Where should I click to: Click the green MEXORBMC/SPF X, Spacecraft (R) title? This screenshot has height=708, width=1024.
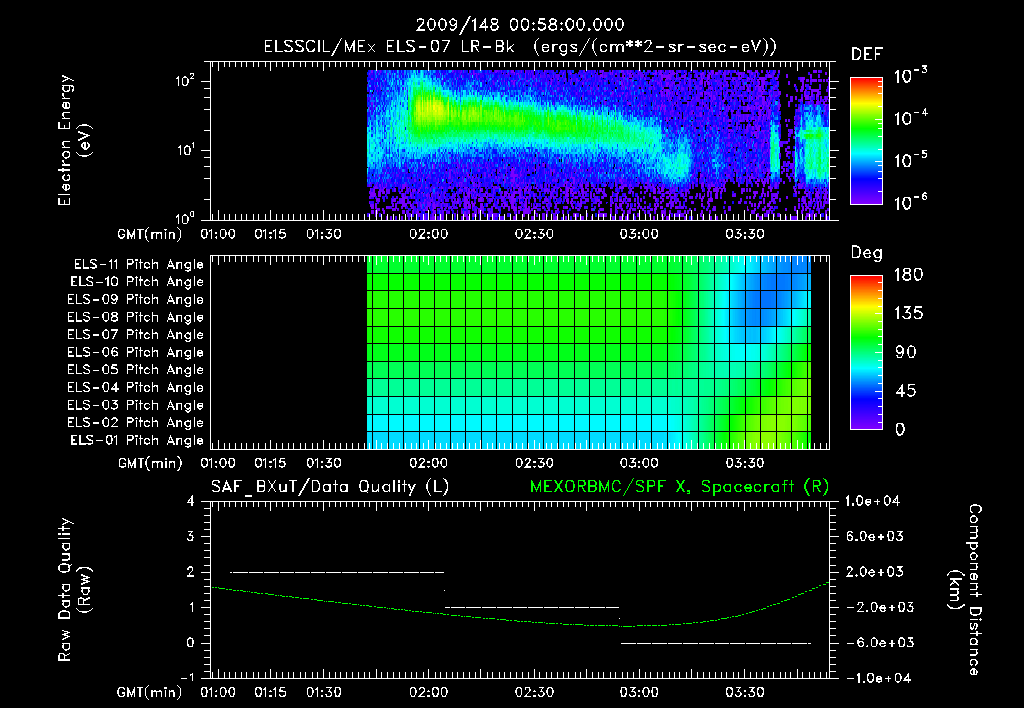click(x=680, y=487)
